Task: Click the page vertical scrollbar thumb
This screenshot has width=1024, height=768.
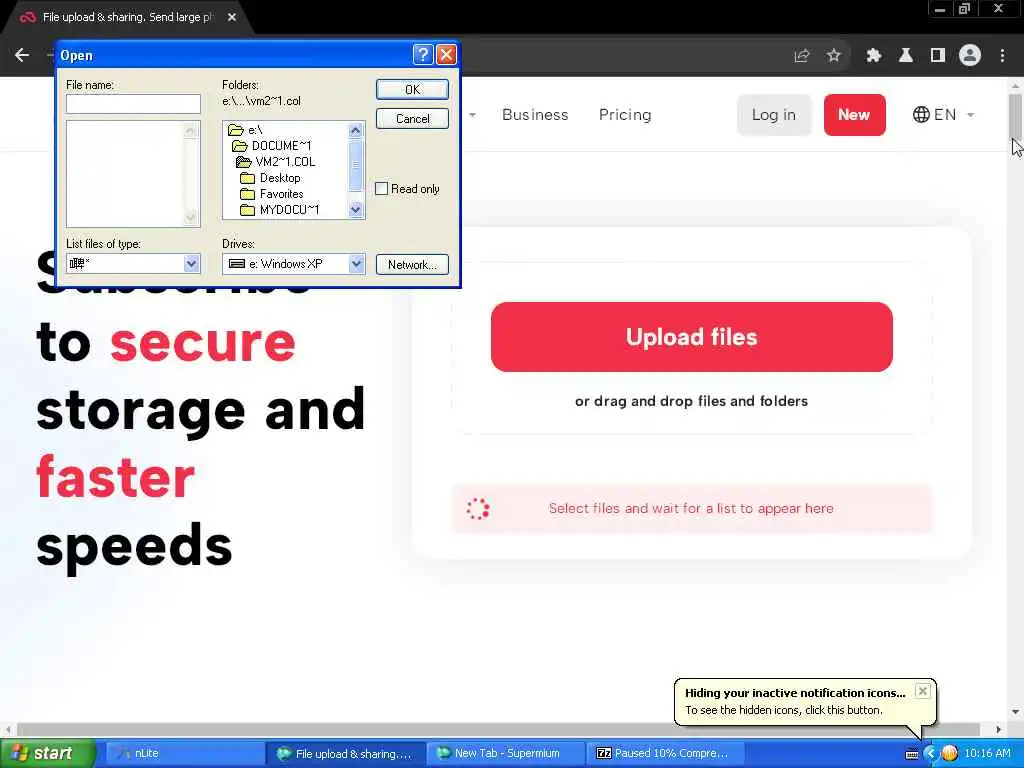Action: (x=1016, y=116)
